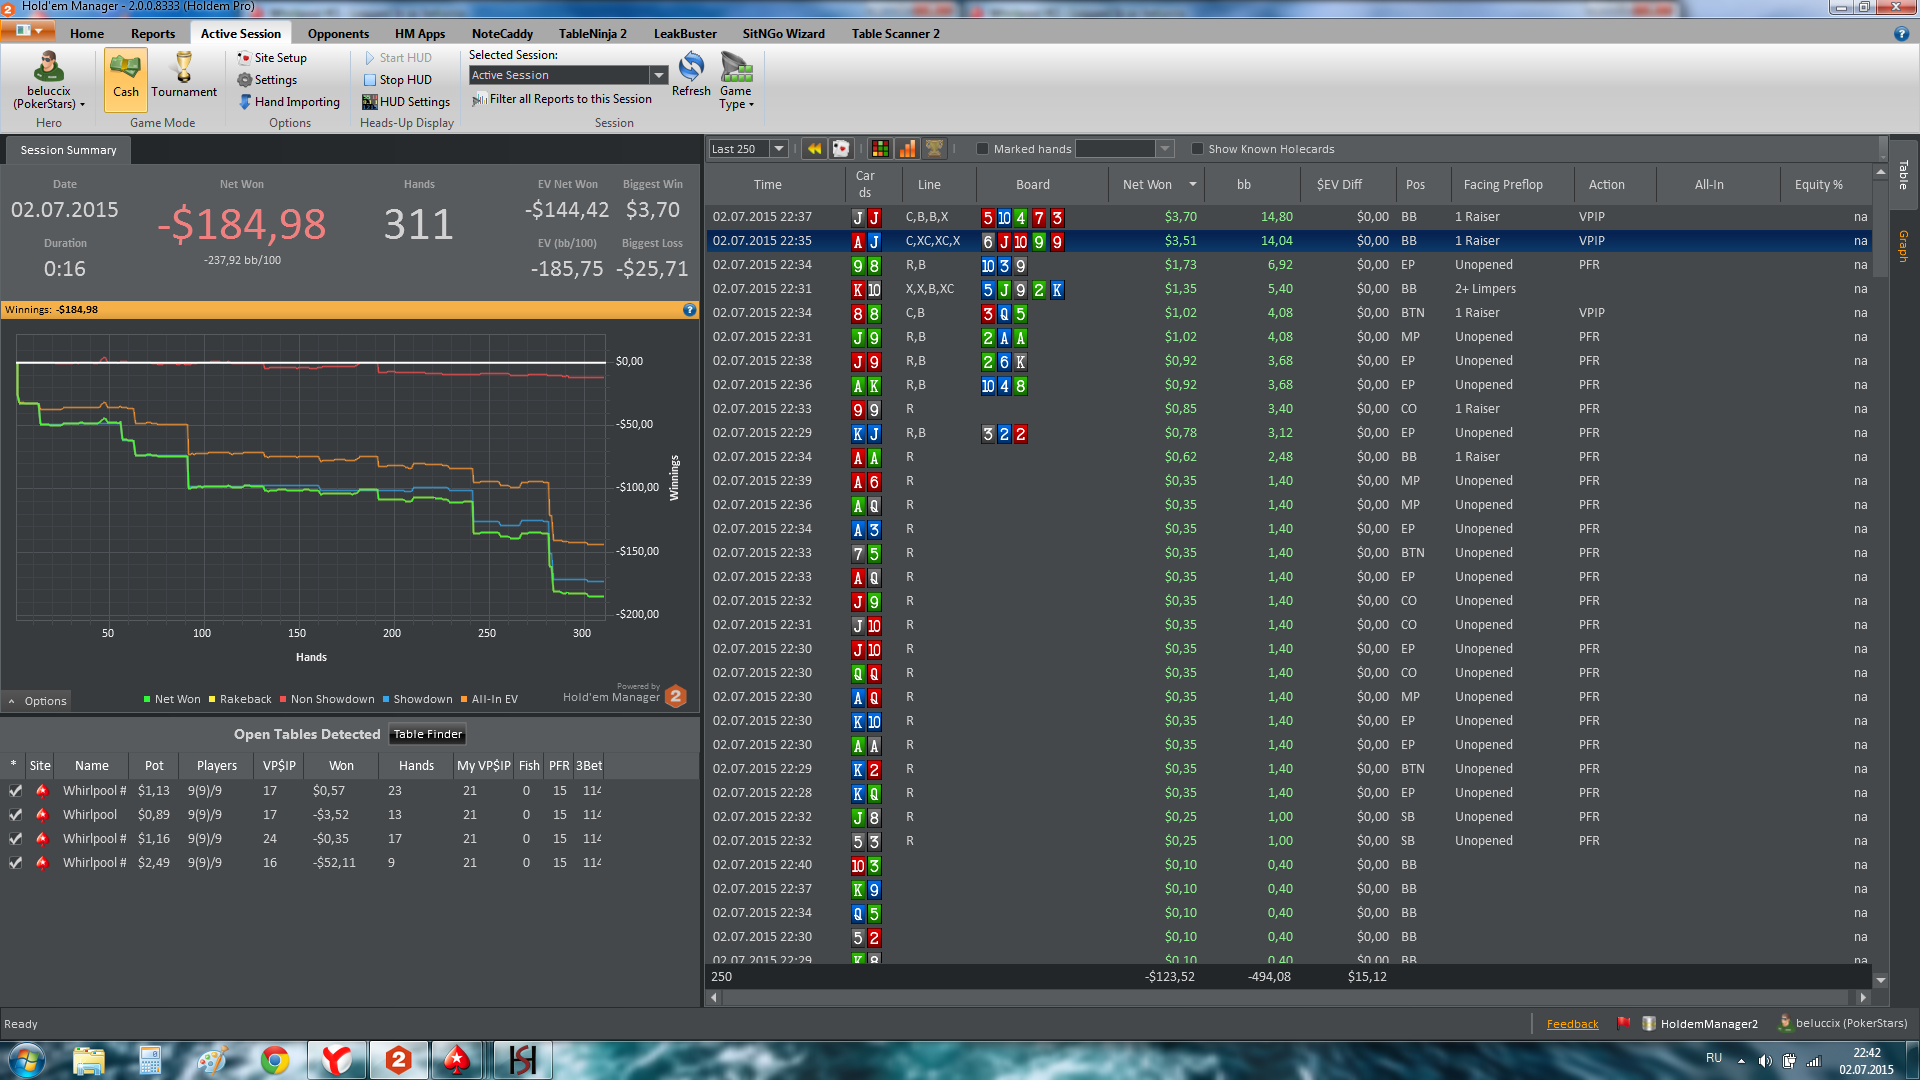Open the SitNGo Wizard tab
This screenshot has height=1080, width=1920.
(783, 34)
